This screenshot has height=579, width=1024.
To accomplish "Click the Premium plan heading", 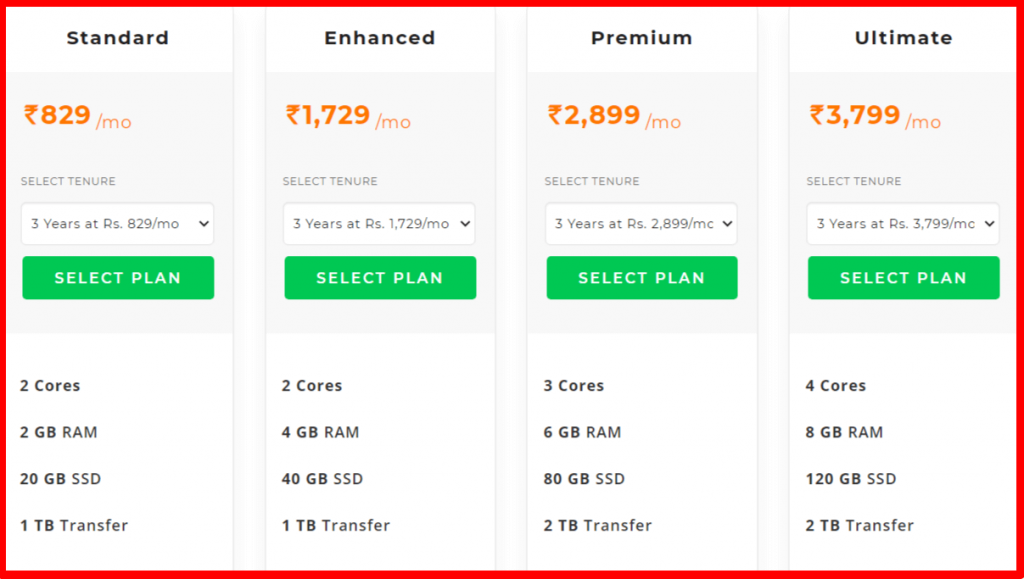I will 642,38.
